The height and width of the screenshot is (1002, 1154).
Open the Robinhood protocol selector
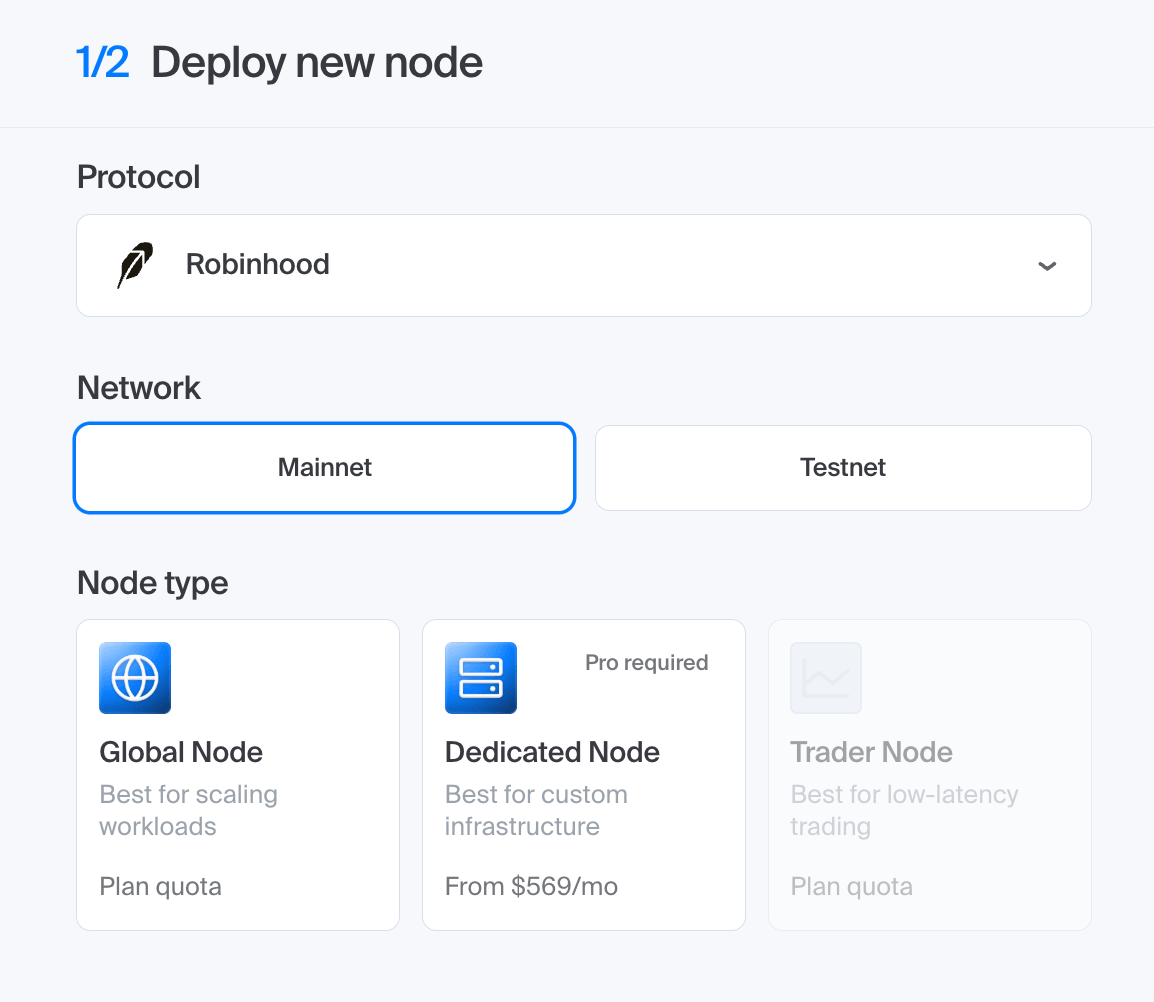584,266
